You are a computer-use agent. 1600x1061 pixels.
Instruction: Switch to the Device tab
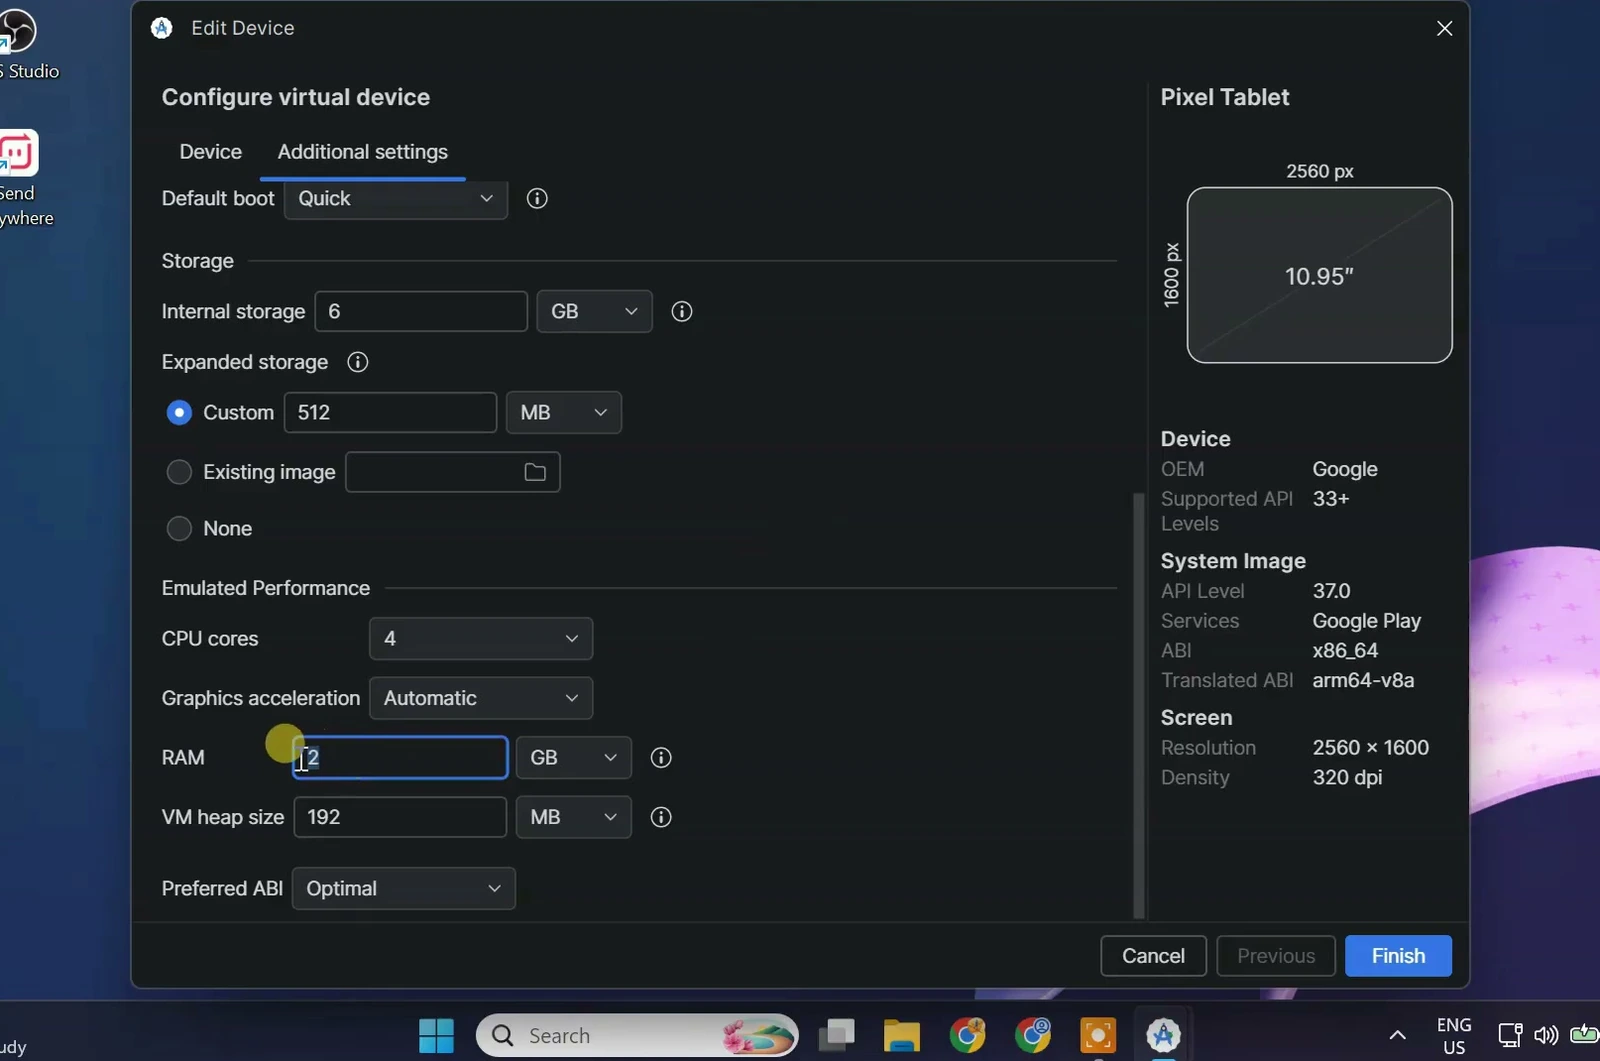210,152
